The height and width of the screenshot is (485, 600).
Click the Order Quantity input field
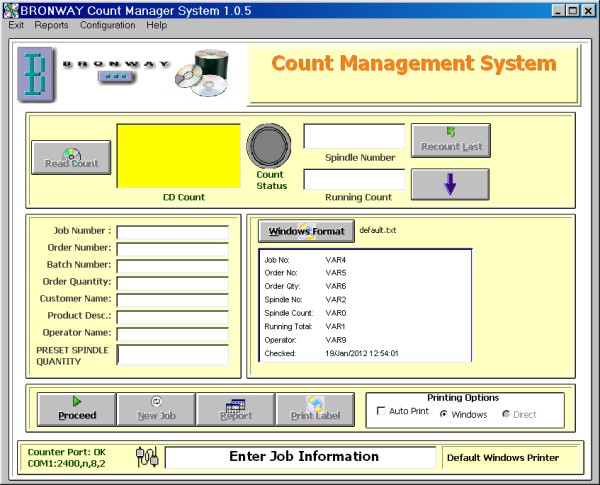[x=173, y=283]
